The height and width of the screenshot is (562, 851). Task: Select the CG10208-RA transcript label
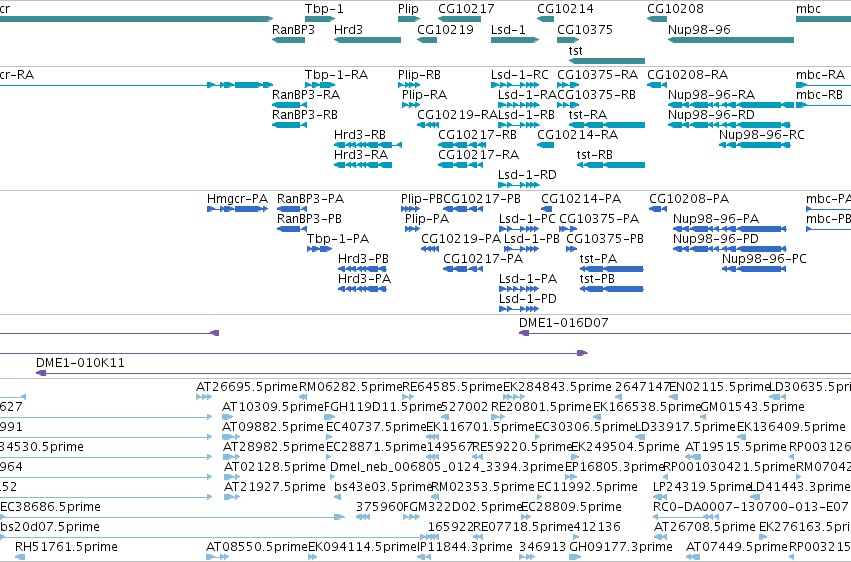point(687,75)
